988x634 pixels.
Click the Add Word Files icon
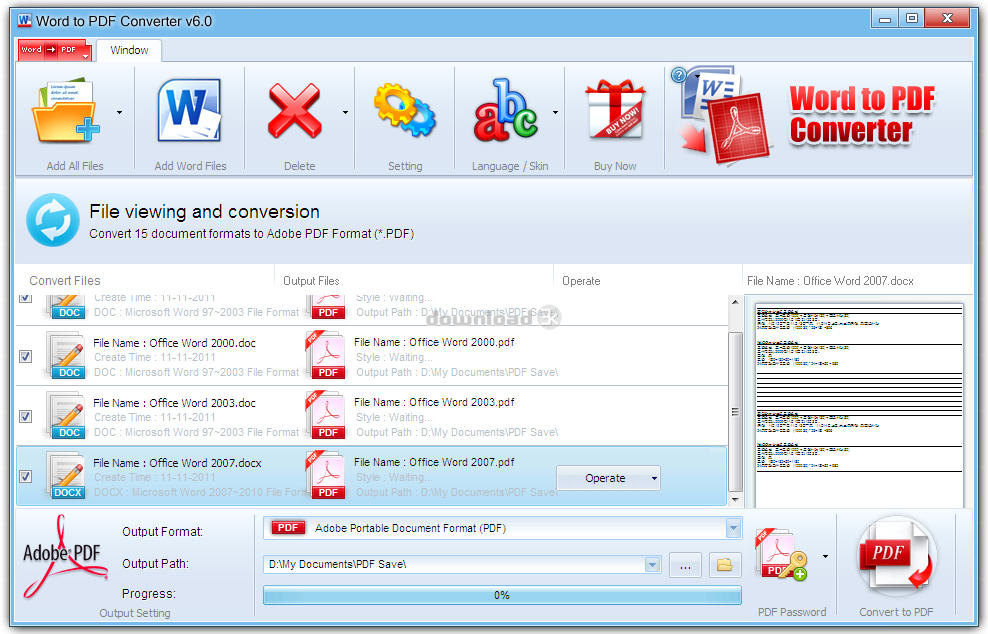point(189,110)
